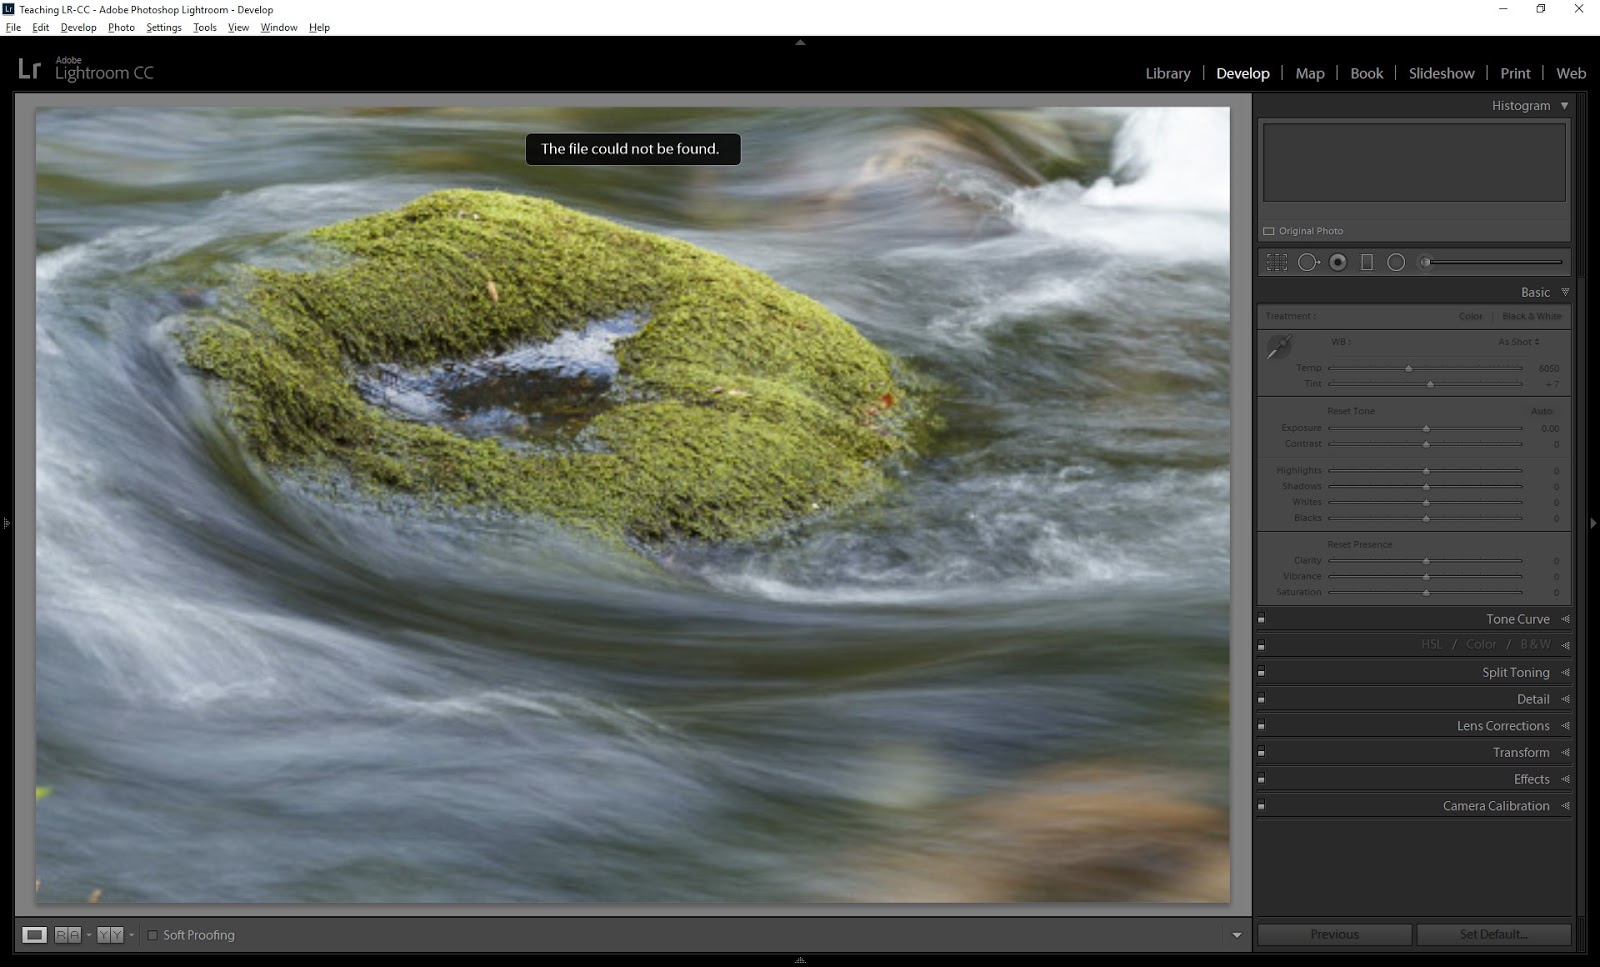Open the Develop menu

(x=78, y=27)
